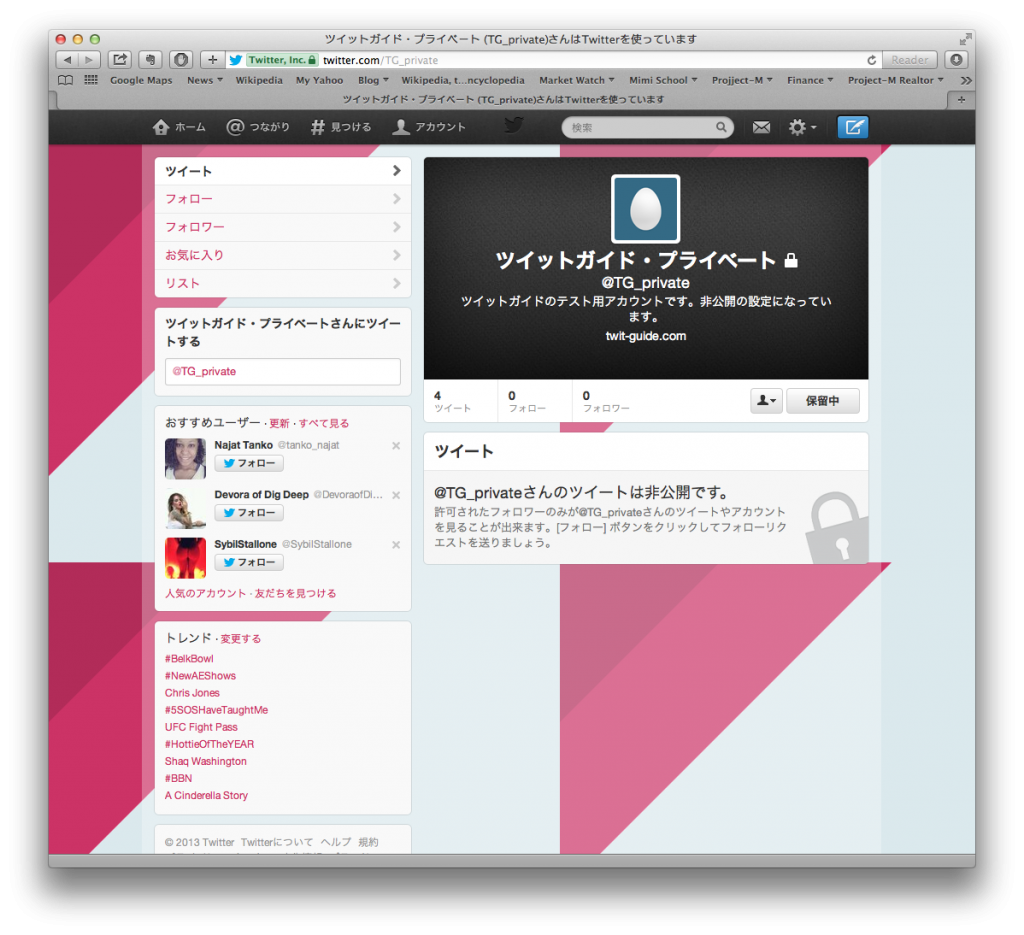Go forward with Safari's forward arrow
The height and width of the screenshot is (935, 1024).
point(89,60)
